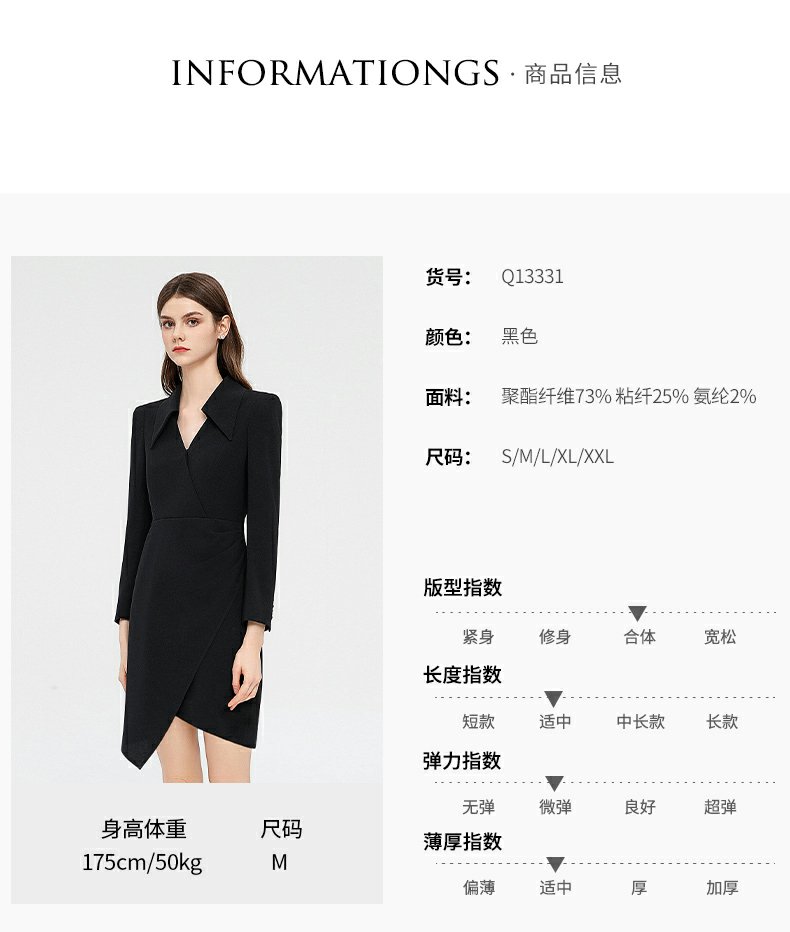Click the black dress model photo
This screenshot has height=932, width=790.
click(197, 520)
